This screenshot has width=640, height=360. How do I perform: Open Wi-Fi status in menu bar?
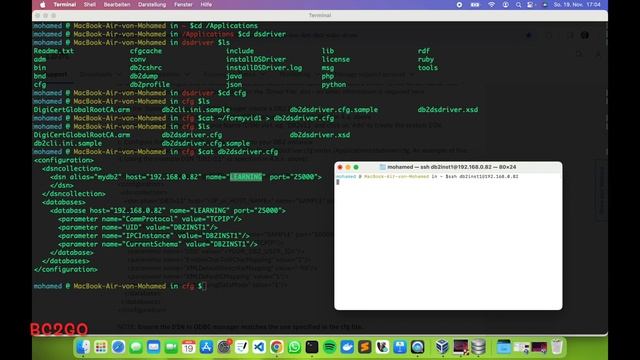(491, 4)
